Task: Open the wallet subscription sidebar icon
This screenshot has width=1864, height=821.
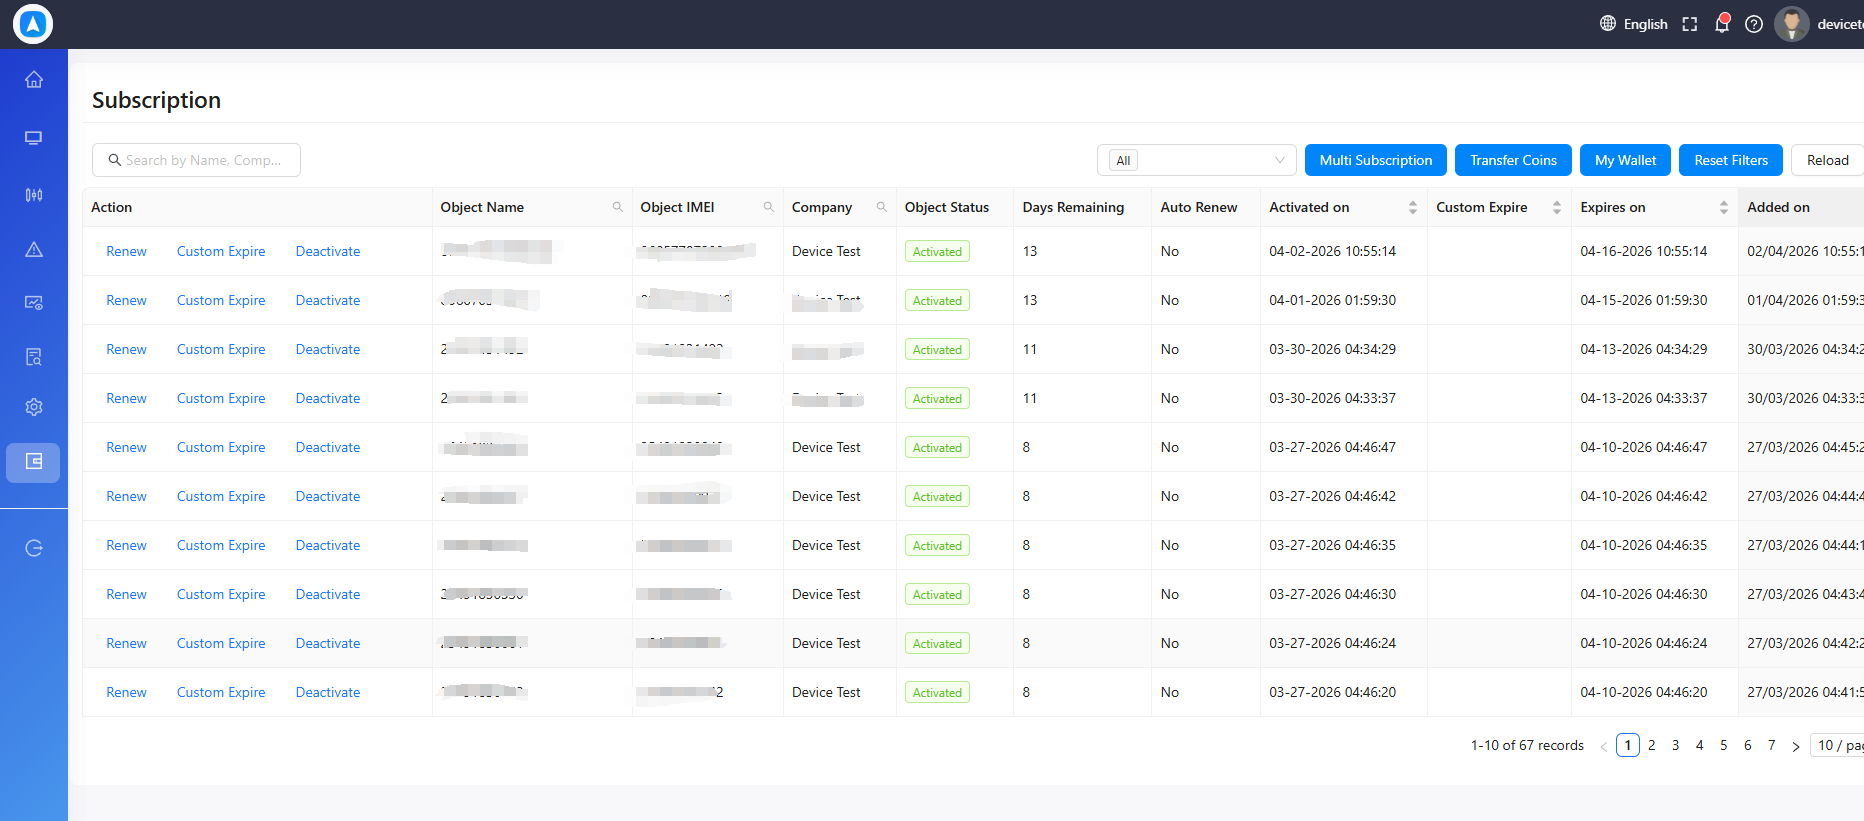Action: click(x=34, y=462)
